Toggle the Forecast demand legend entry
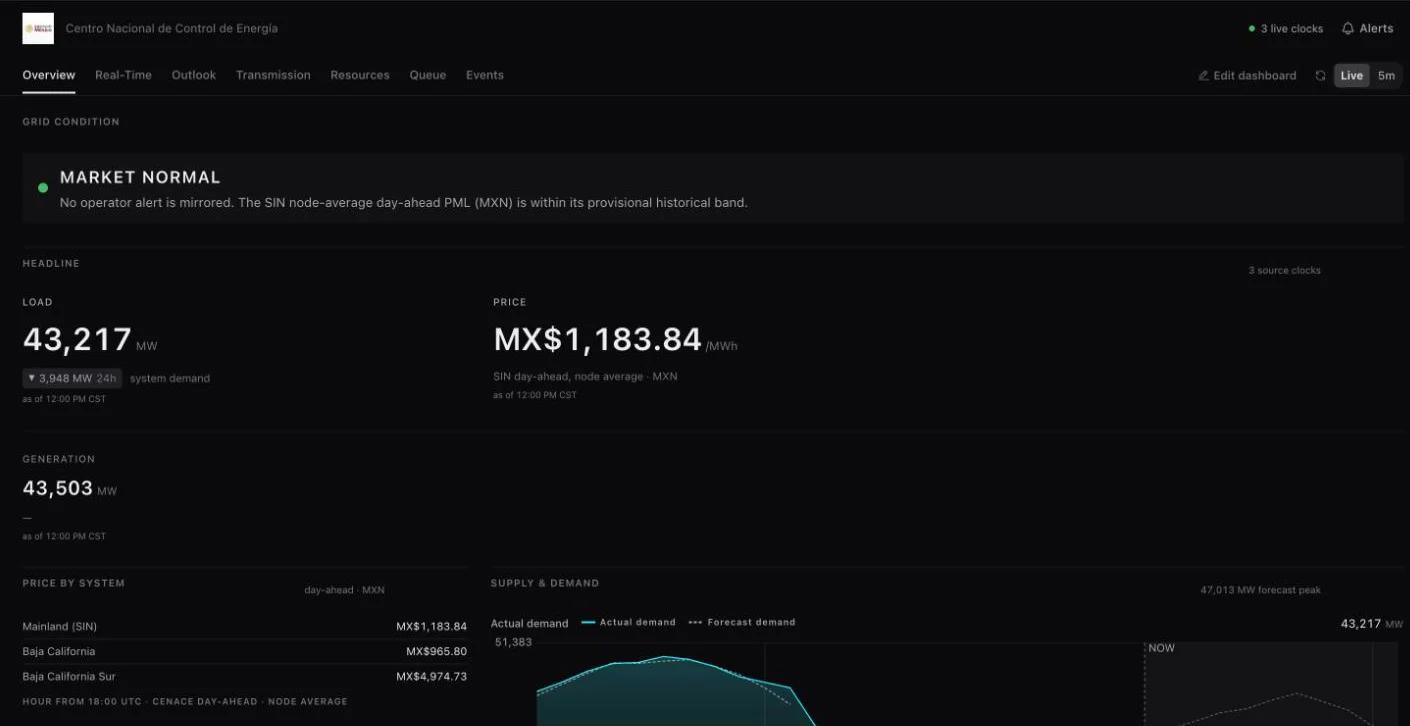1410x726 pixels. 742,622
